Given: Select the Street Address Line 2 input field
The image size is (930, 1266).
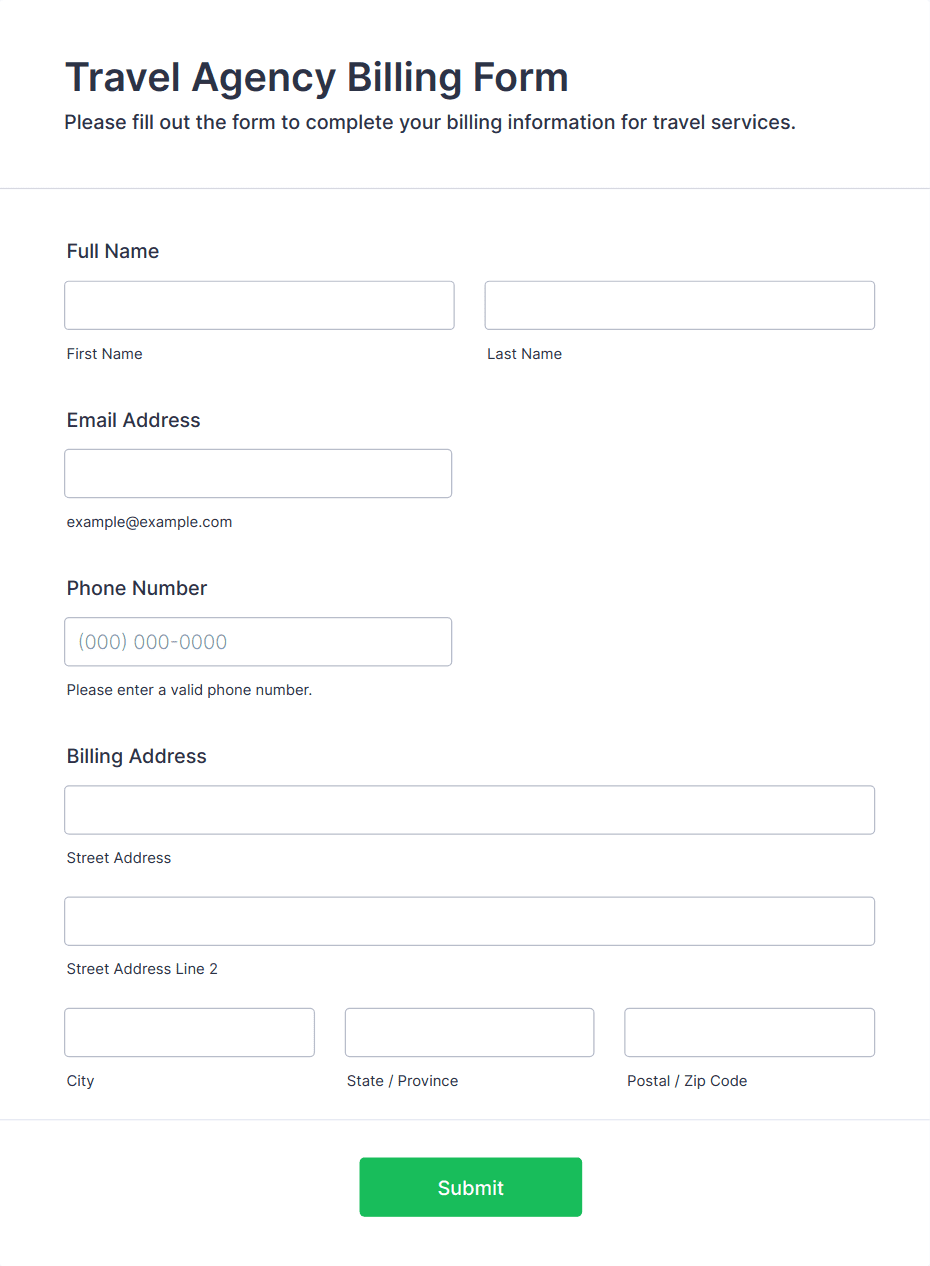Looking at the screenshot, I should pyautogui.click(x=470, y=921).
